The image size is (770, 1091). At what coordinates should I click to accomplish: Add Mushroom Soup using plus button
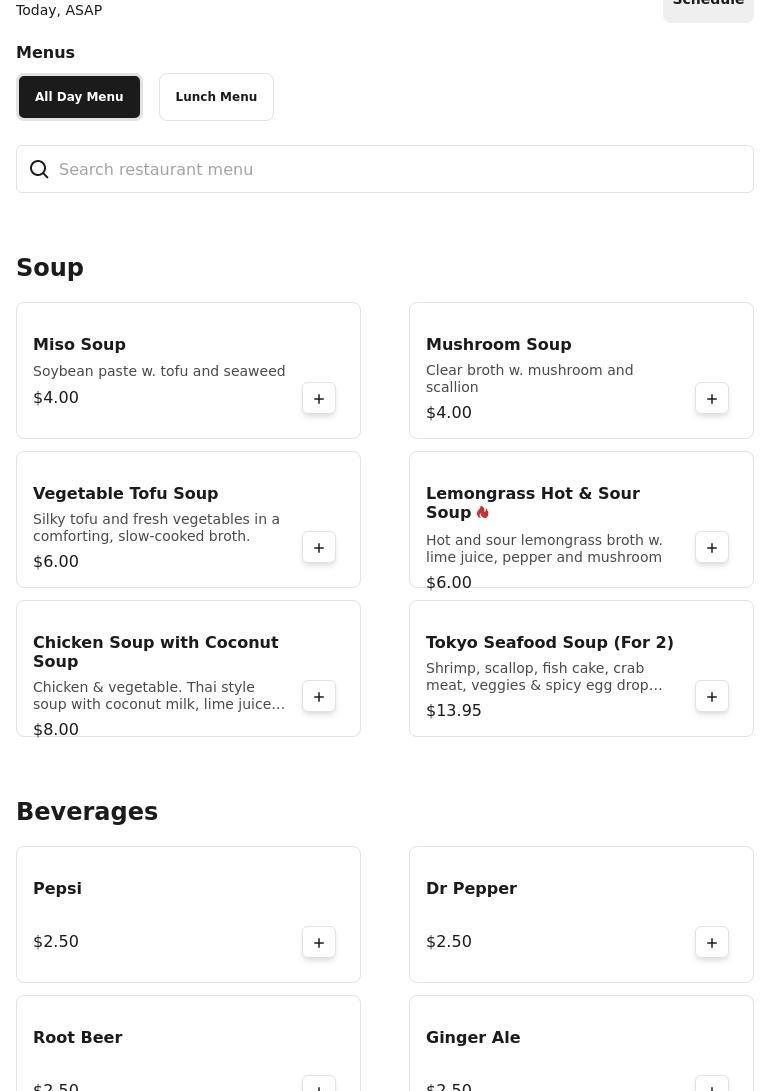[x=712, y=399]
